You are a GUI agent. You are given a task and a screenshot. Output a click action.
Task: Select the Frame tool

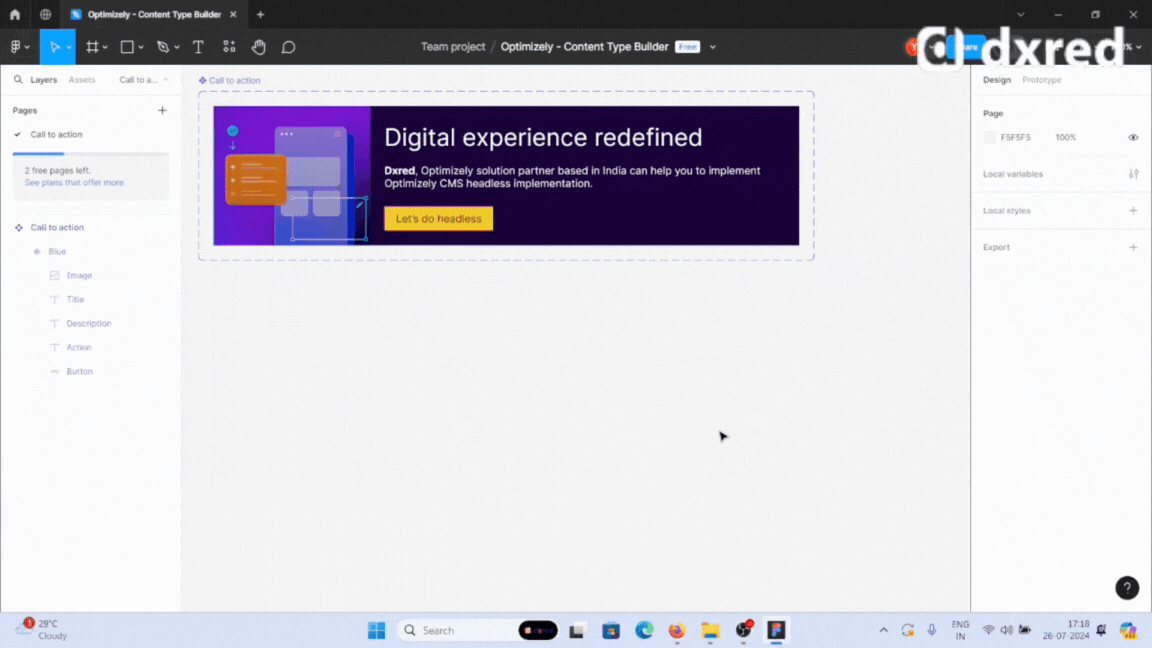92,47
